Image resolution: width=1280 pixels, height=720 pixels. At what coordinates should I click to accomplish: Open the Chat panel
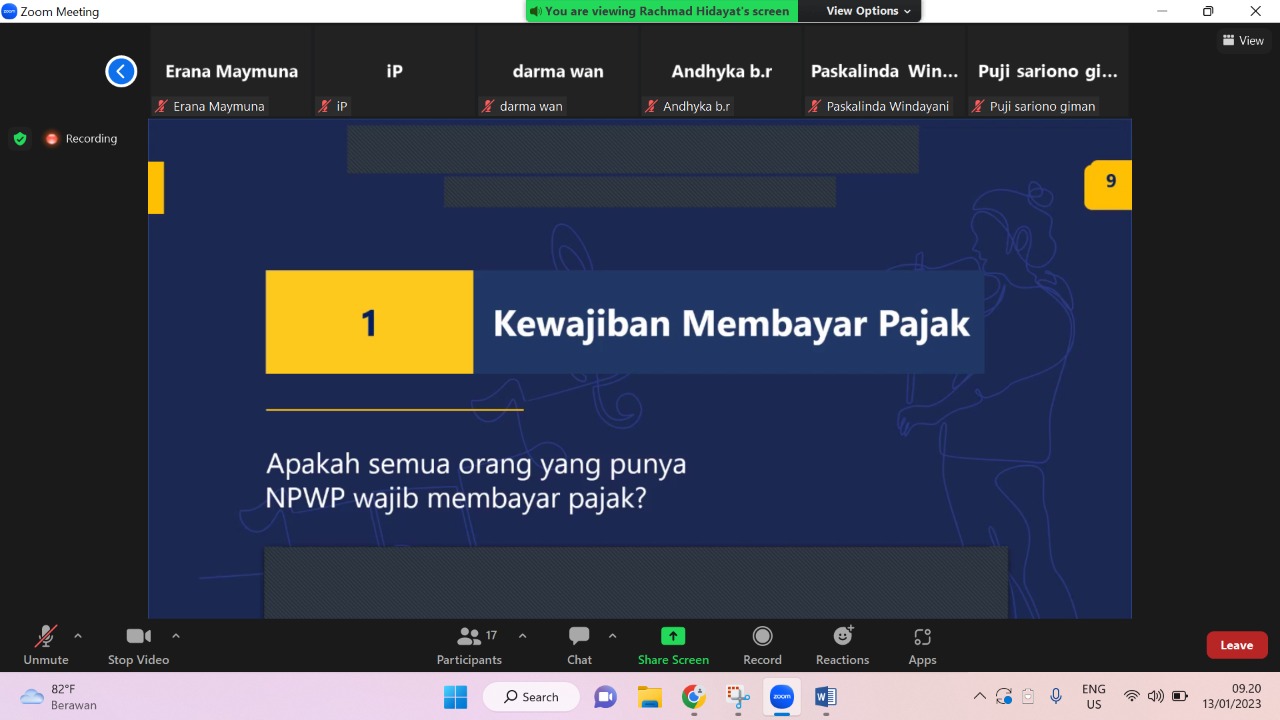(x=579, y=645)
